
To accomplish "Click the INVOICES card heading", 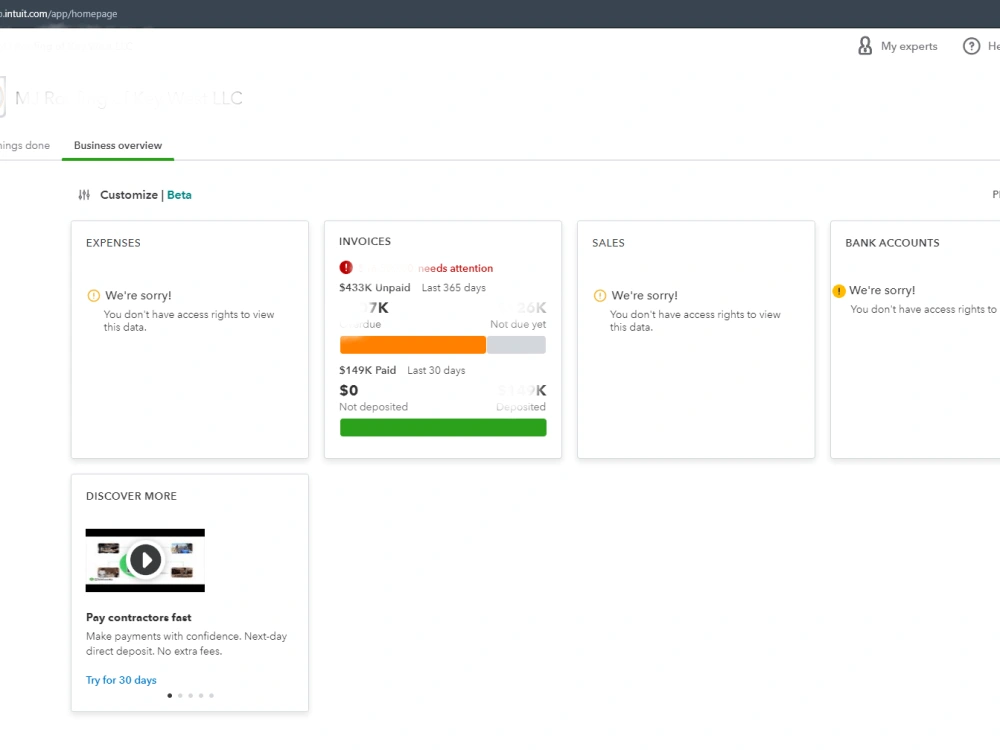I will click(x=365, y=241).
